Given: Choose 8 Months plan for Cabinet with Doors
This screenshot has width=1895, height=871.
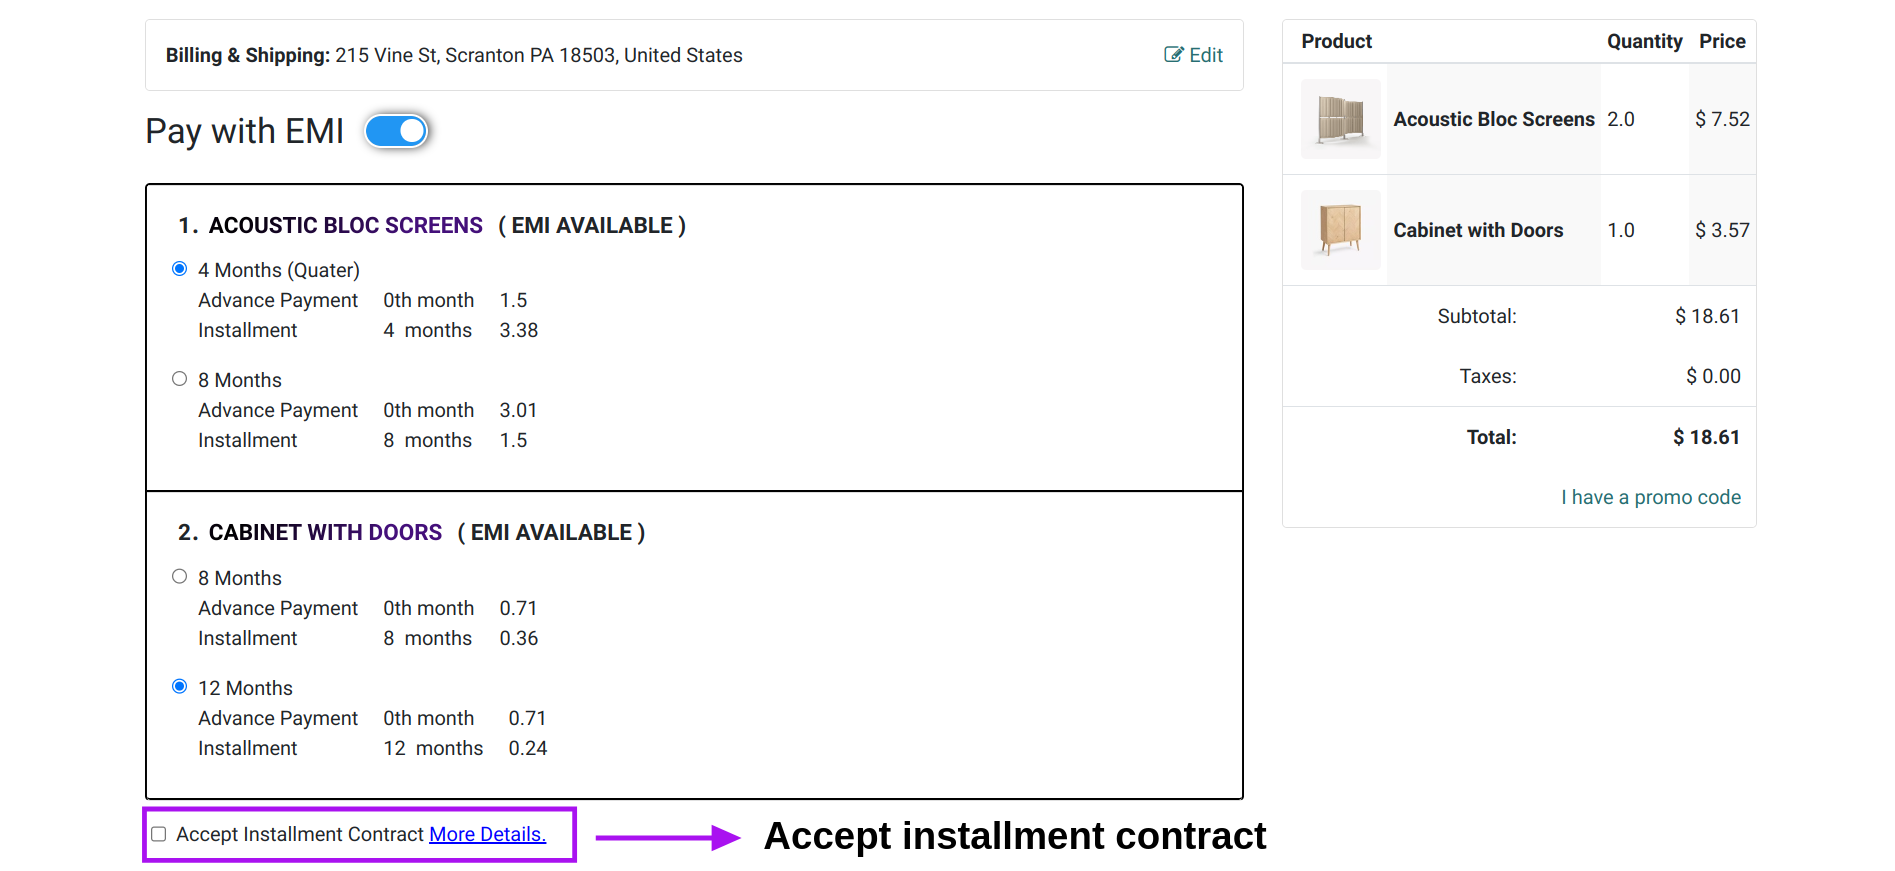Looking at the screenshot, I should coord(180,577).
